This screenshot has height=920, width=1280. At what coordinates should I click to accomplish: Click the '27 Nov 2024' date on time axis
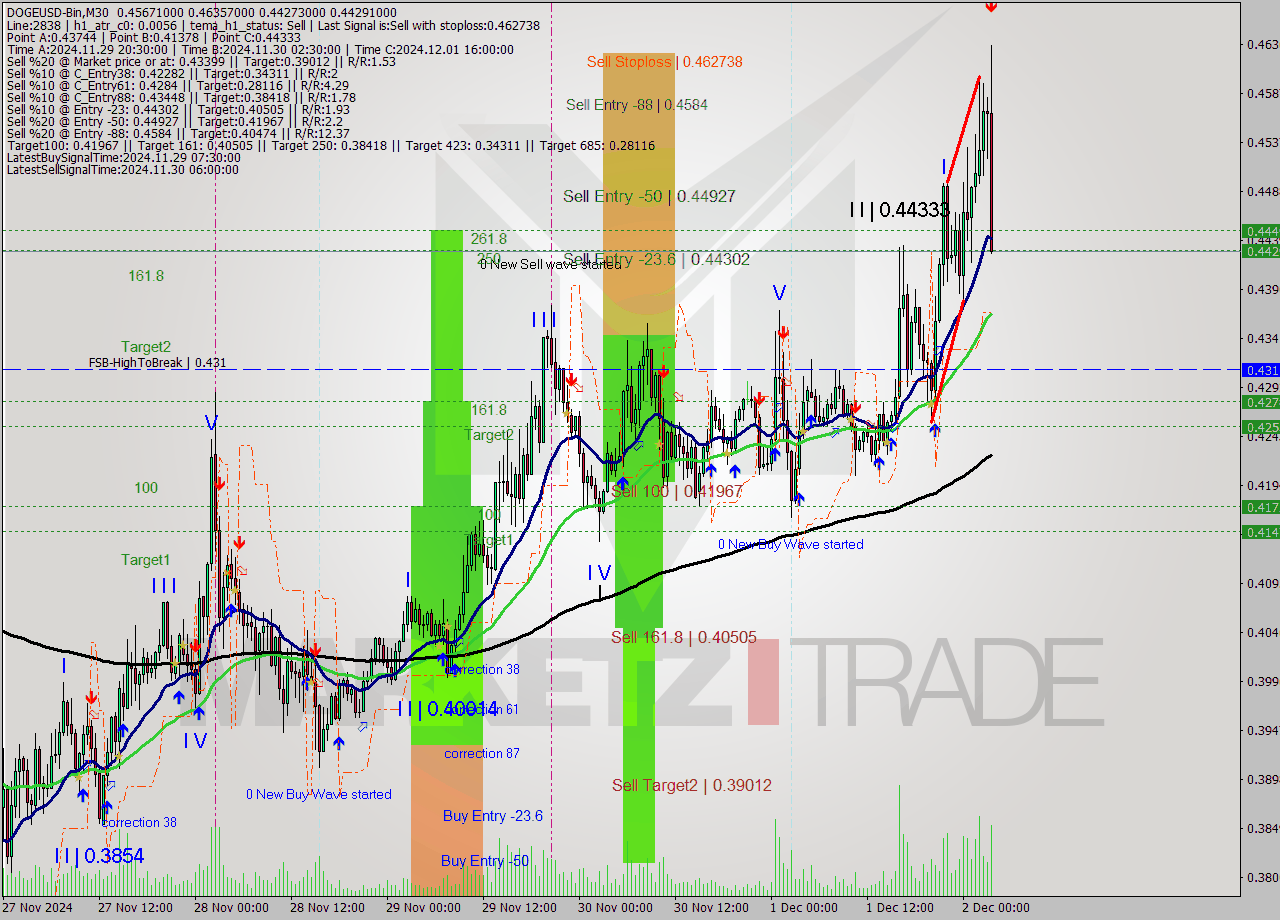(36, 908)
